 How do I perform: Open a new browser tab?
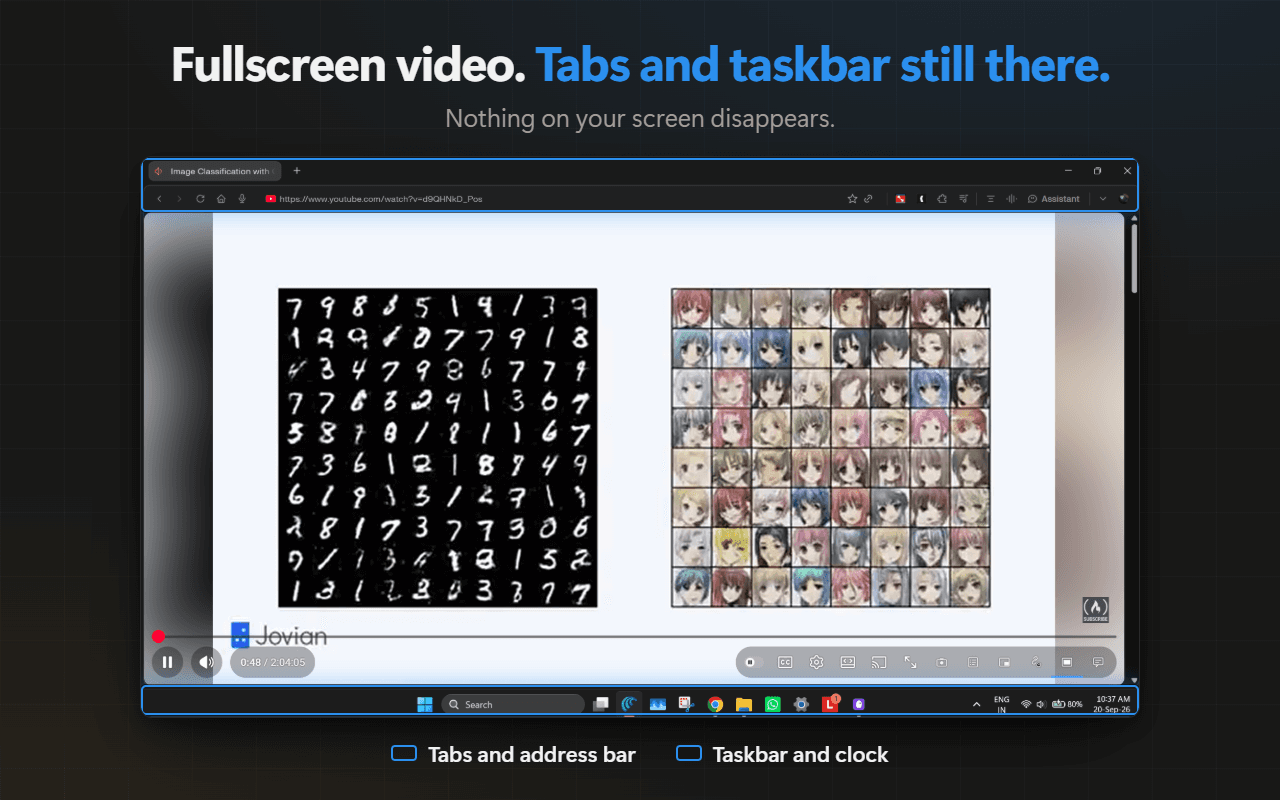tap(297, 171)
